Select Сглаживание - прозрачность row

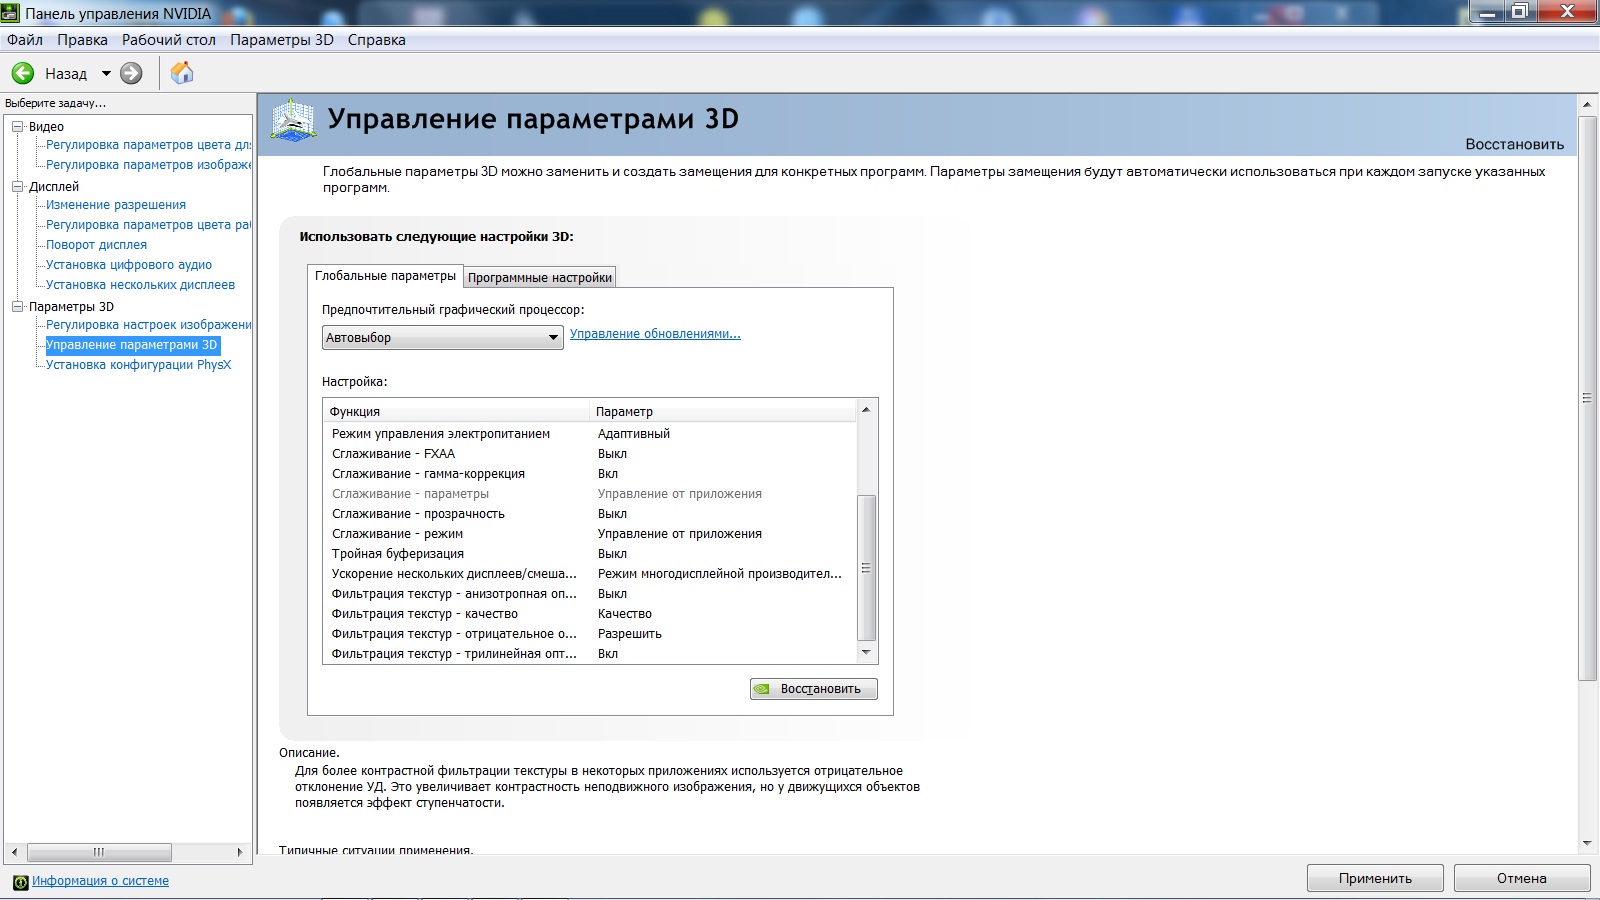pos(590,514)
